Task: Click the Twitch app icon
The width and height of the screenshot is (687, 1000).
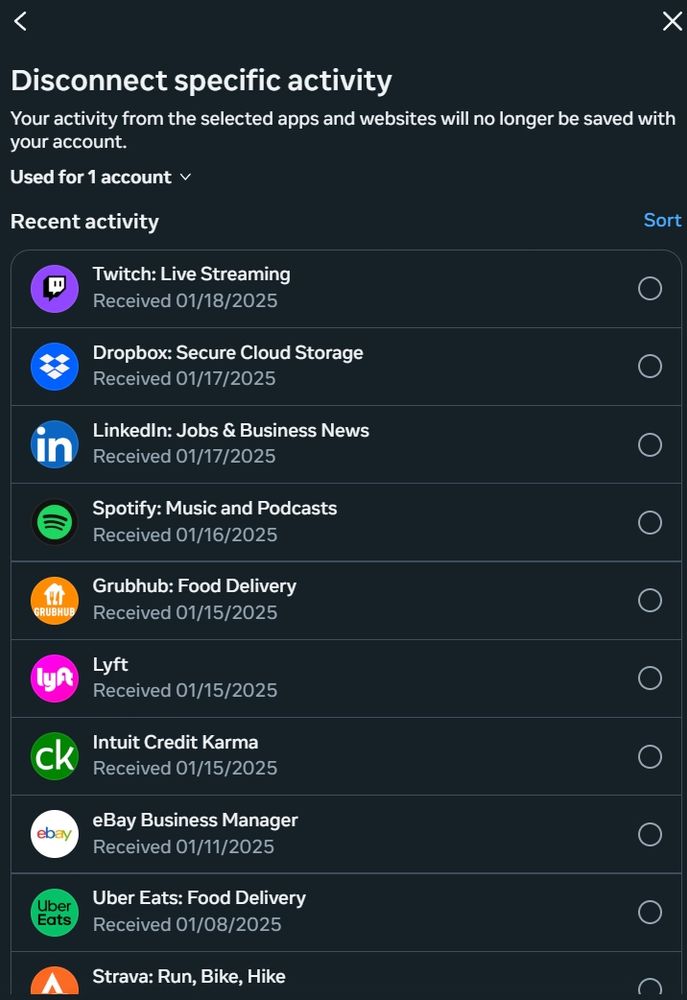Action: tap(54, 289)
